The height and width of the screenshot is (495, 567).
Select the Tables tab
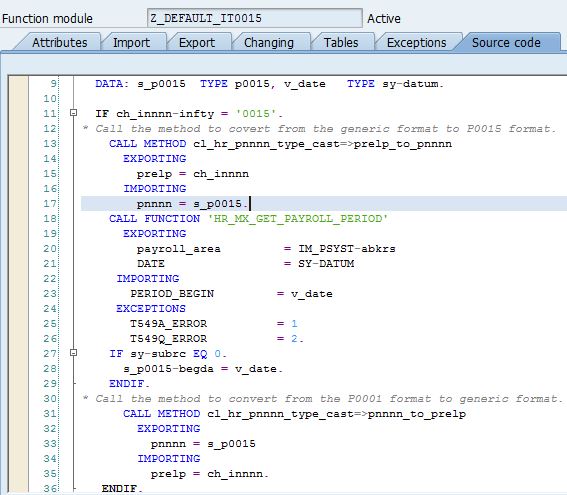(x=341, y=43)
